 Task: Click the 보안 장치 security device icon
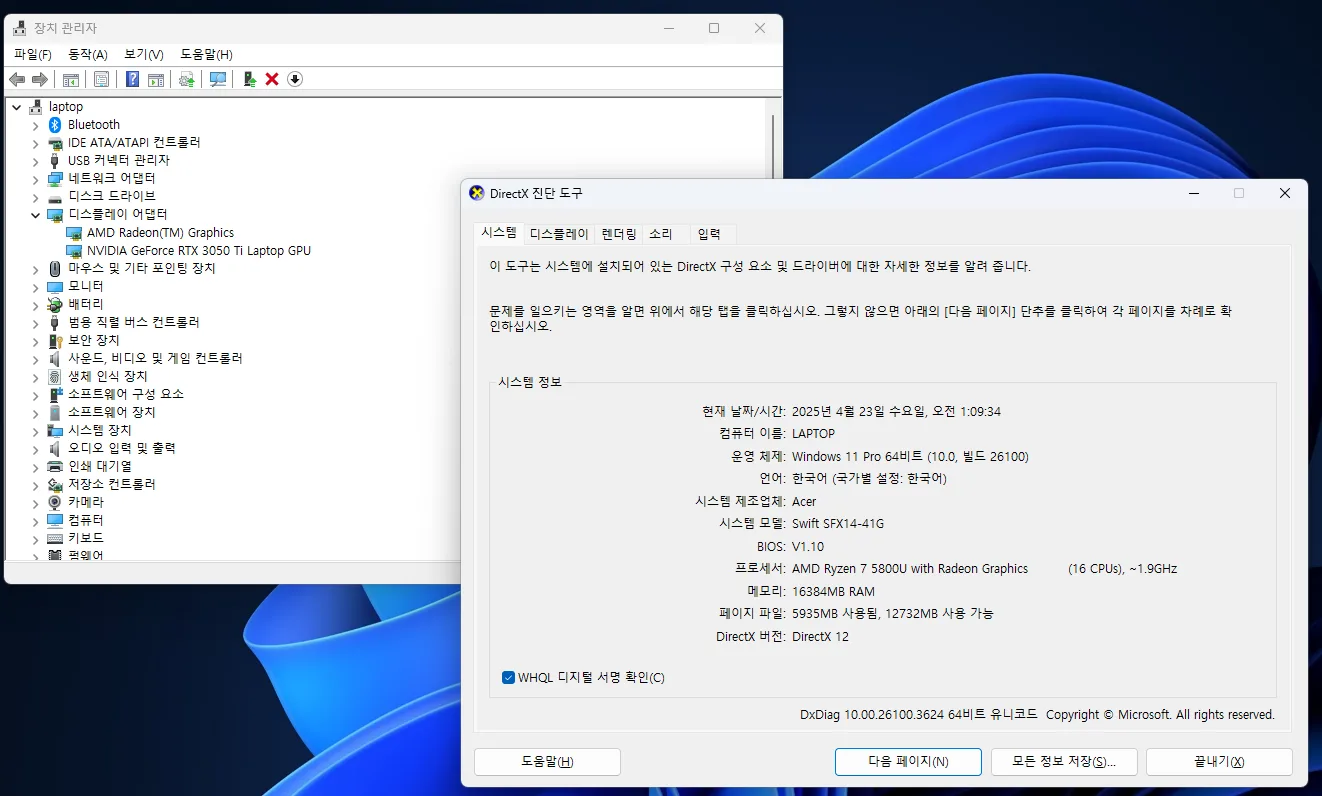pyautogui.click(x=55, y=340)
